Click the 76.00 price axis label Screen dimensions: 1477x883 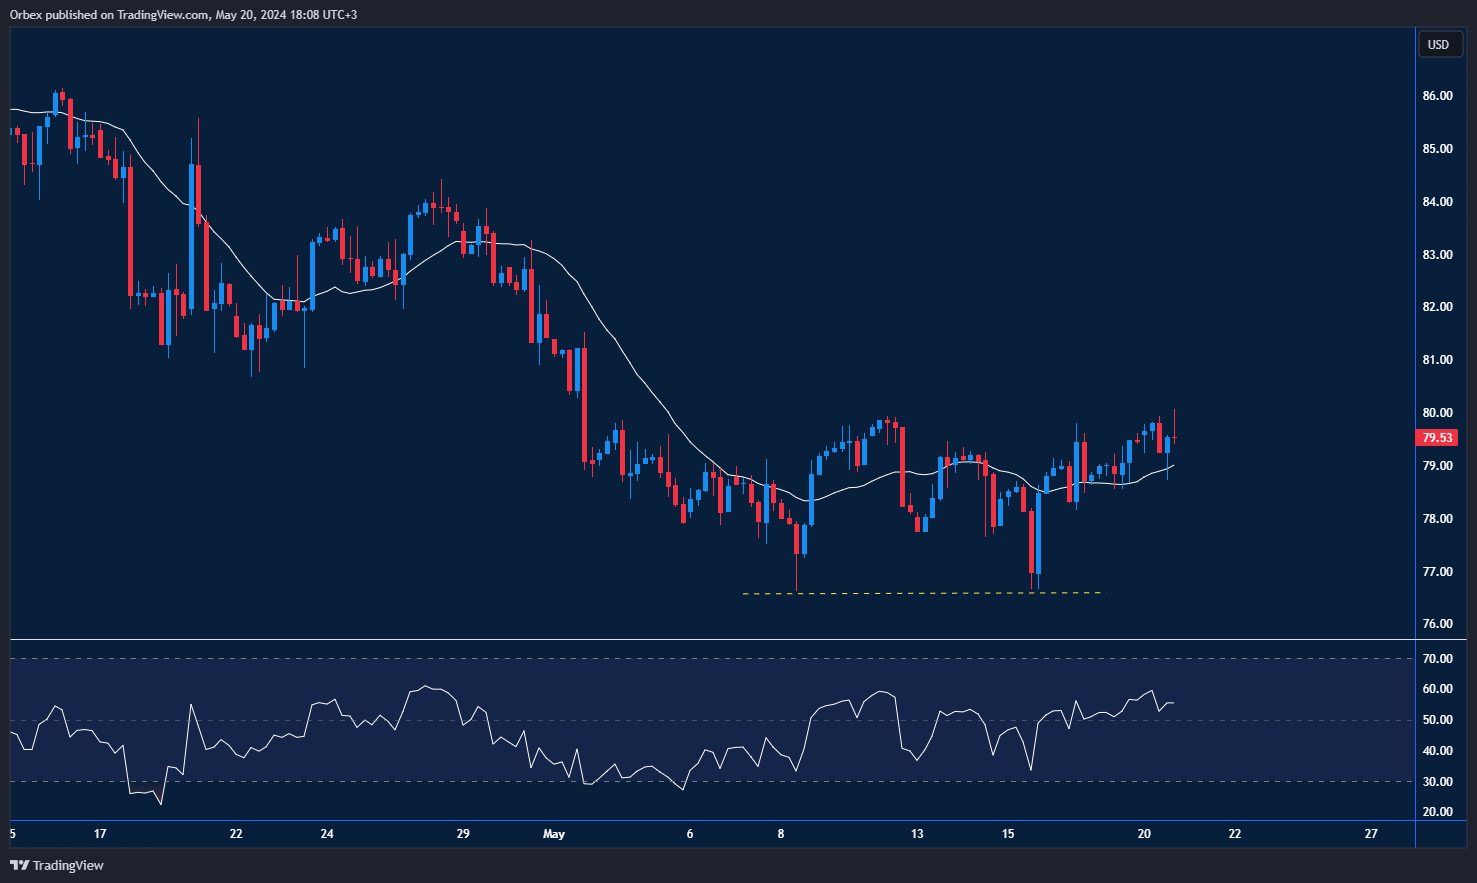[1438, 624]
